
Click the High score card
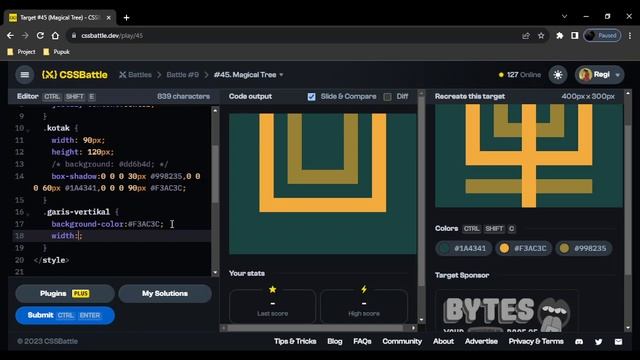click(x=364, y=306)
